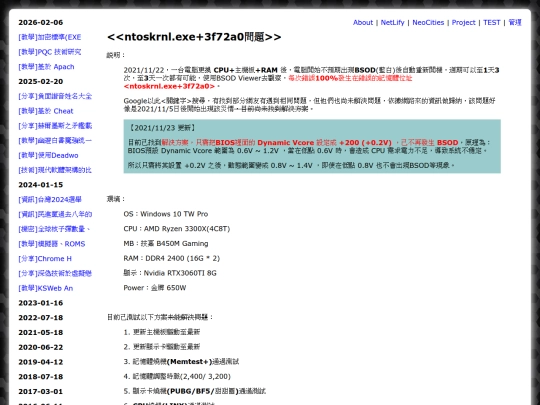Expand the 2022-07-18 date group
This screenshot has height=405, width=540.
pyautogui.click(x=41, y=318)
